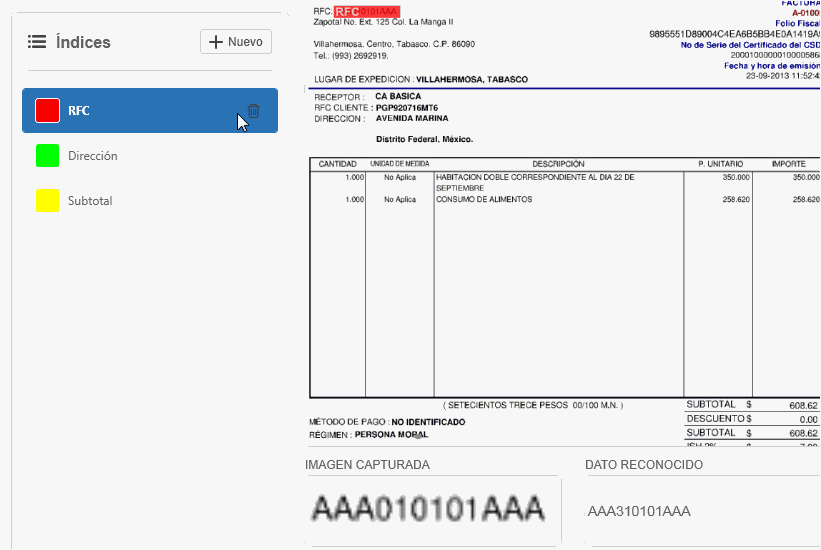The width and height of the screenshot is (821, 550).
Task: Click SETECIENTOS TRECE PESOS amount text
Action: pos(533,405)
